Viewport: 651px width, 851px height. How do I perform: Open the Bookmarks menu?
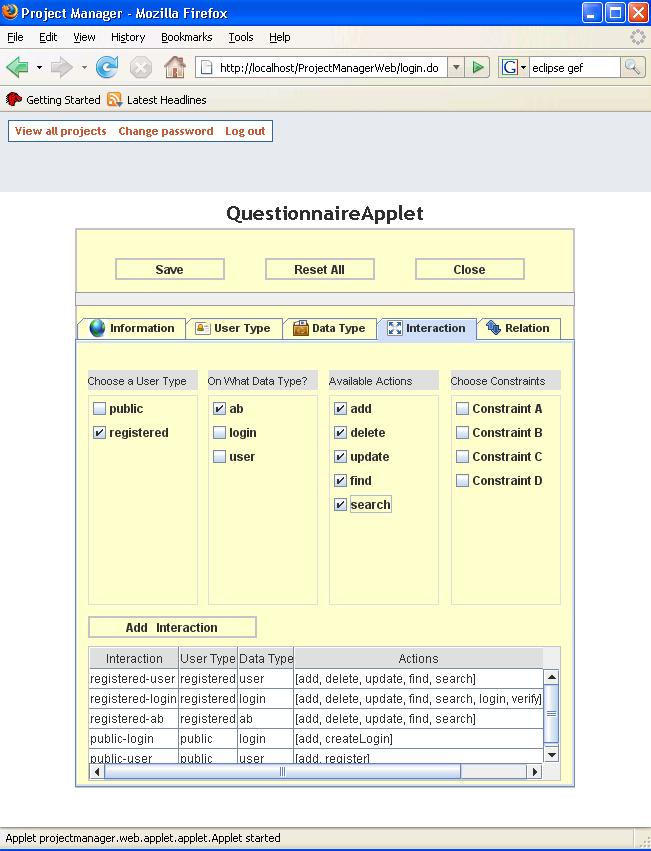point(186,37)
